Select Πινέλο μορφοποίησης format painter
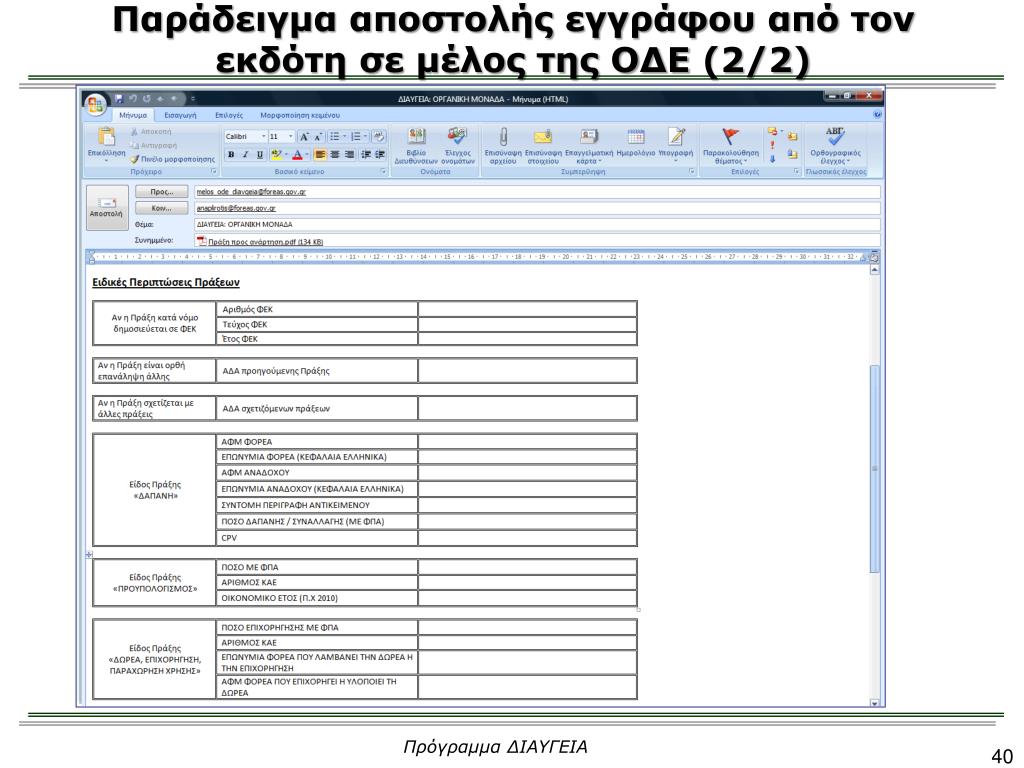This screenshot has height=768, width=1024. (172, 159)
